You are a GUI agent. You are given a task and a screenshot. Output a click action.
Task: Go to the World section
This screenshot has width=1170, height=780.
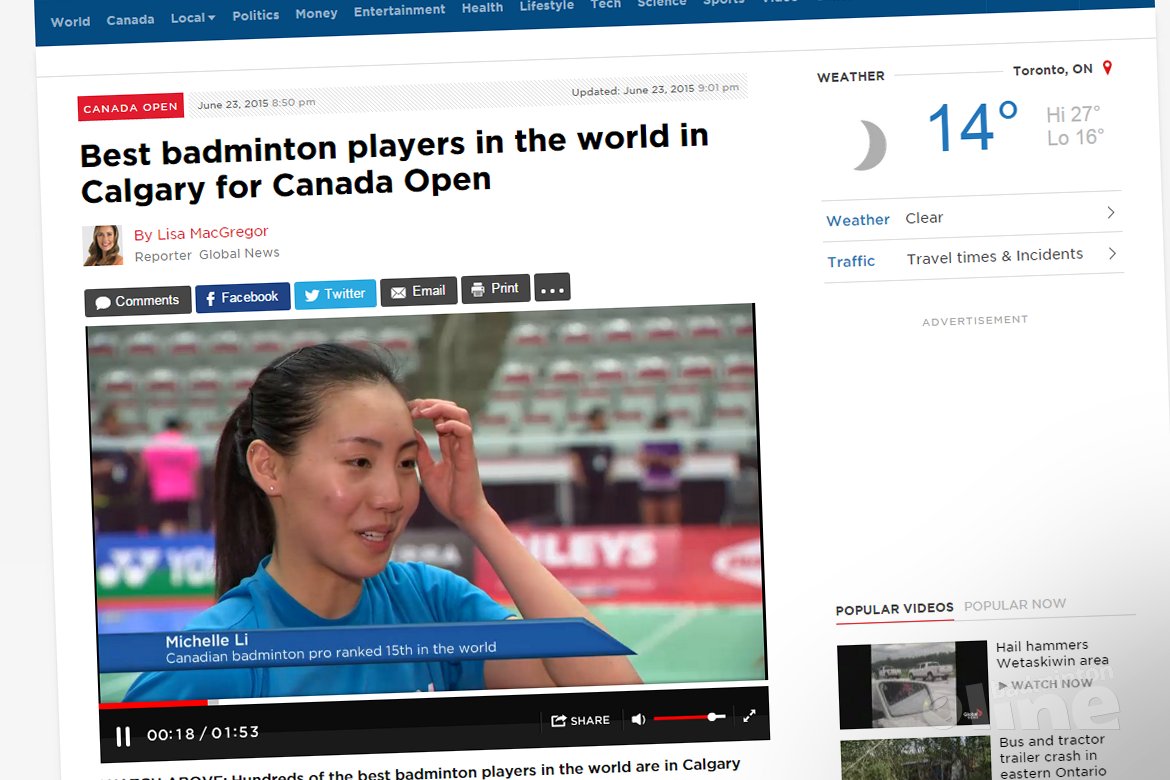pyautogui.click(x=70, y=22)
